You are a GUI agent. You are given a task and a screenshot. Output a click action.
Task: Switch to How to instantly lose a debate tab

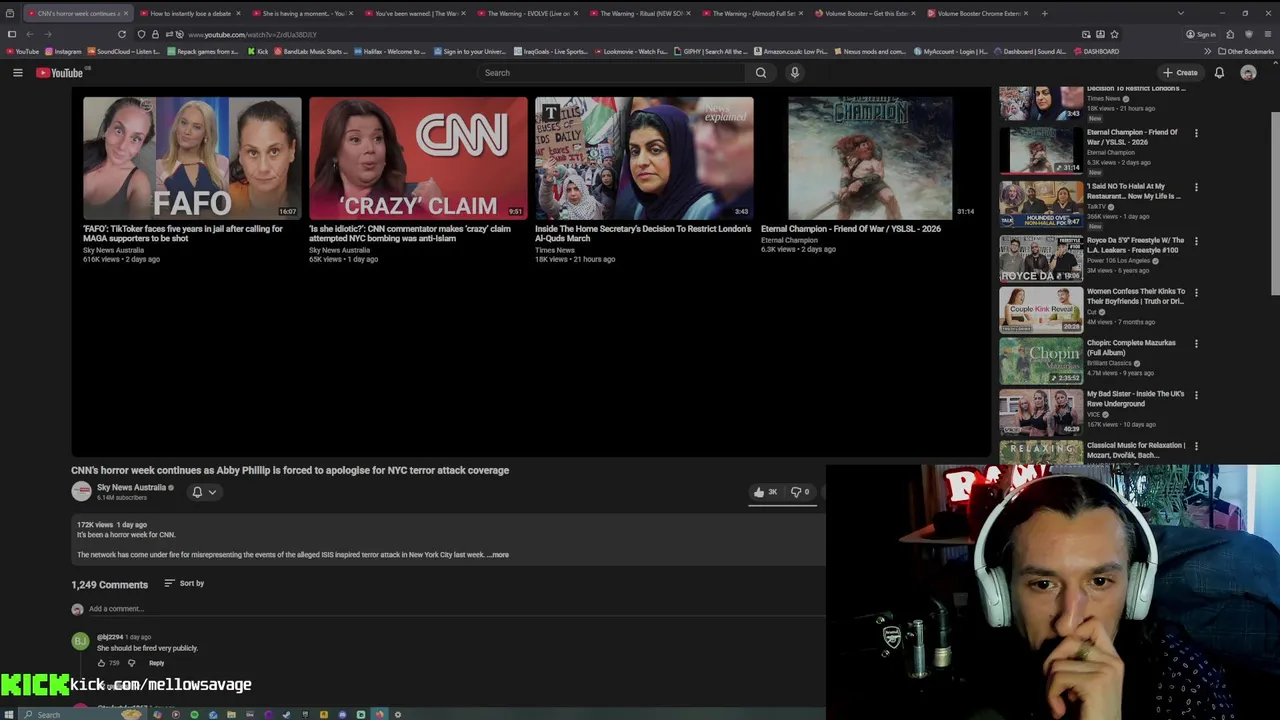[x=189, y=13]
